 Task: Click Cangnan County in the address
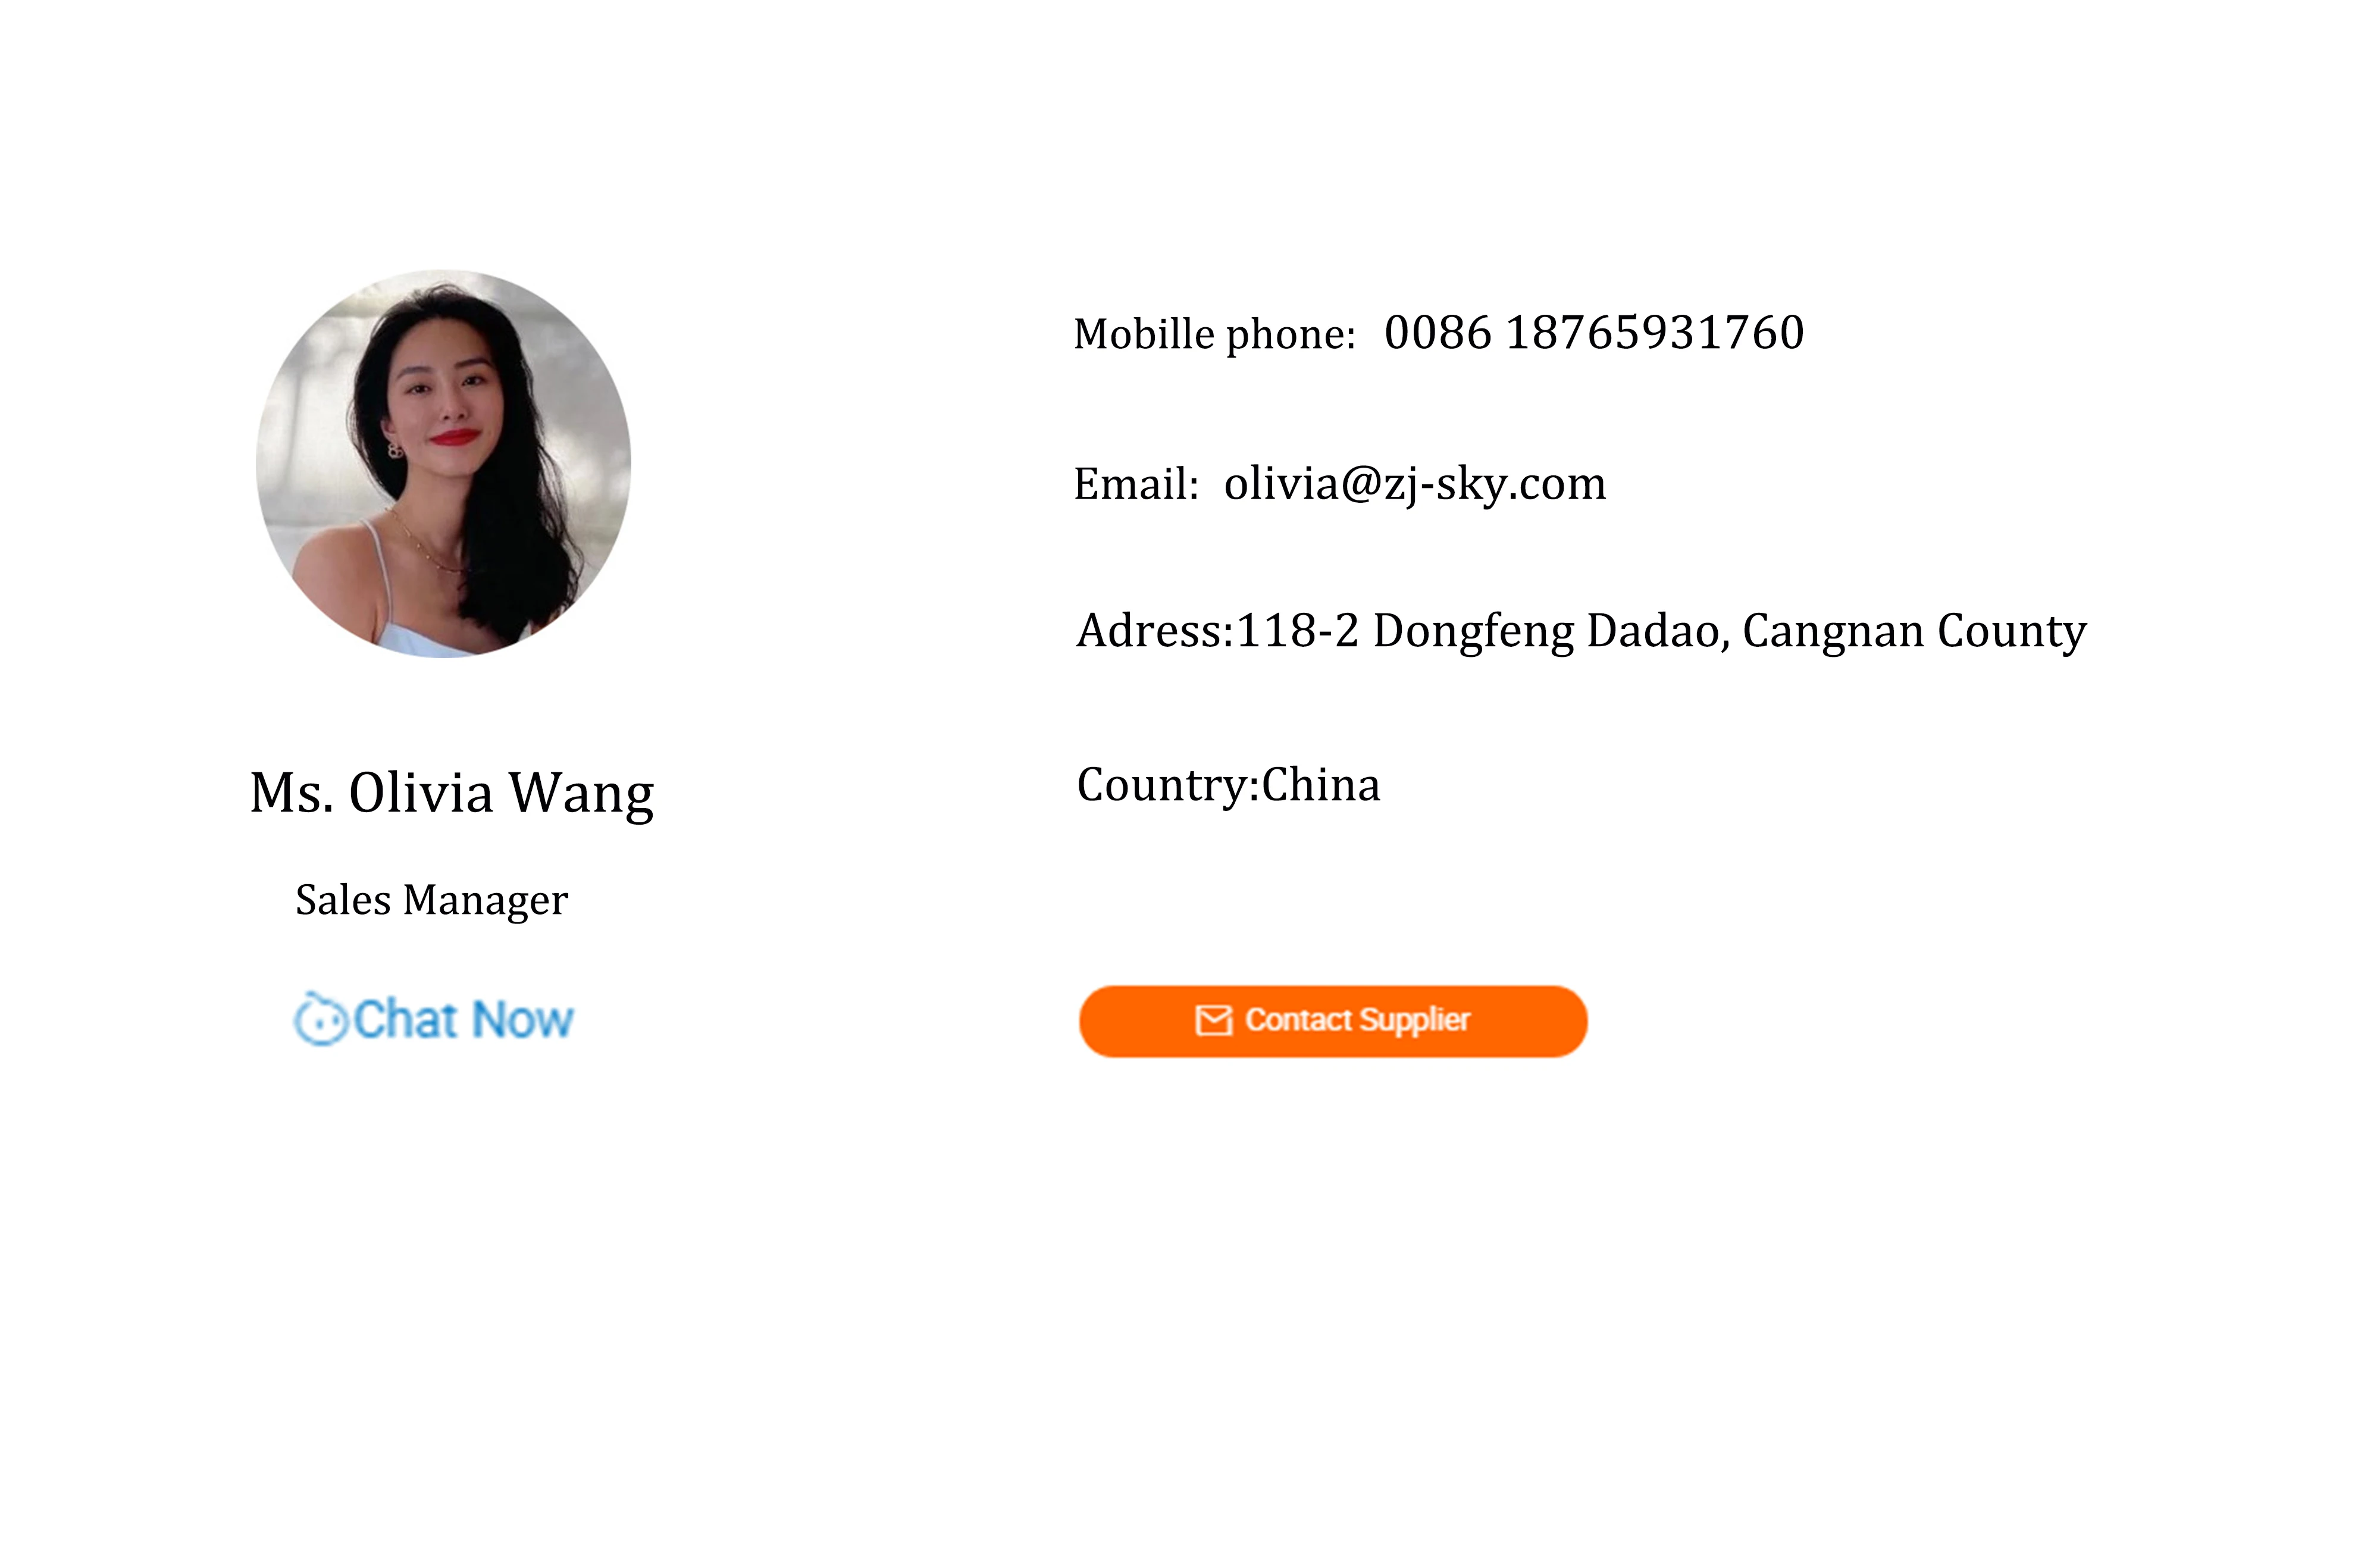[x=1915, y=632]
